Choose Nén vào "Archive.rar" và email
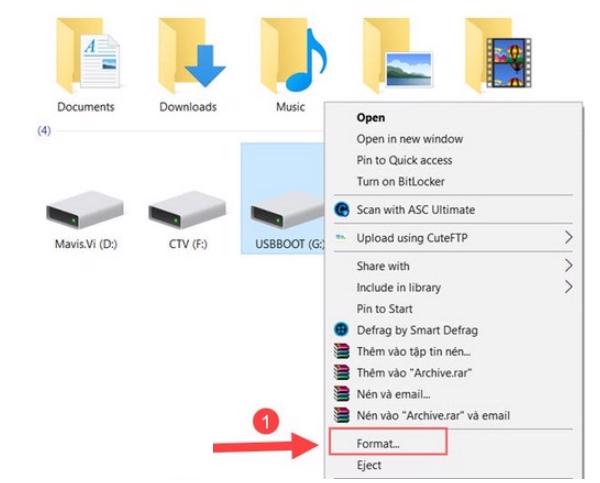Viewport: 600px width, 483px height. (x=434, y=415)
